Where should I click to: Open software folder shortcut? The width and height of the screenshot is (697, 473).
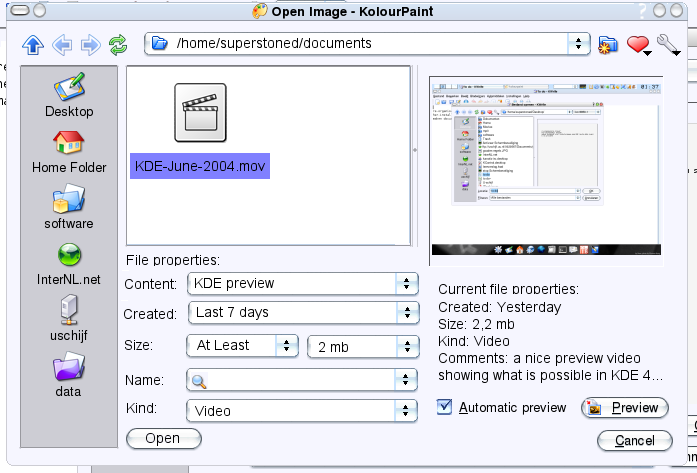(69, 207)
